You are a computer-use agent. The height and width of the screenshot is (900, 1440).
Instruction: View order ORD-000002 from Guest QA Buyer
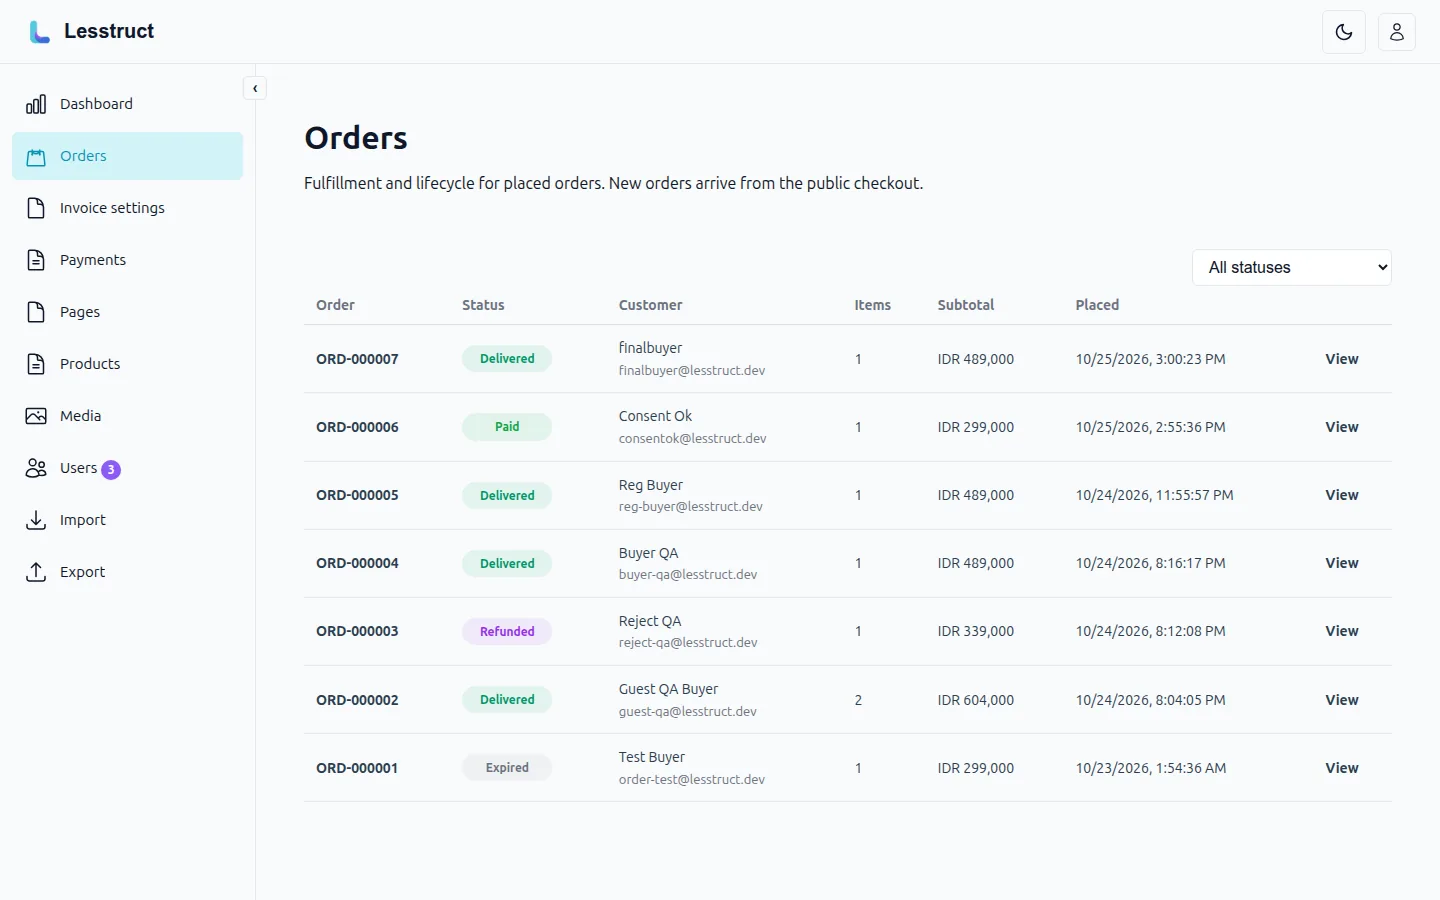point(1342,700)
